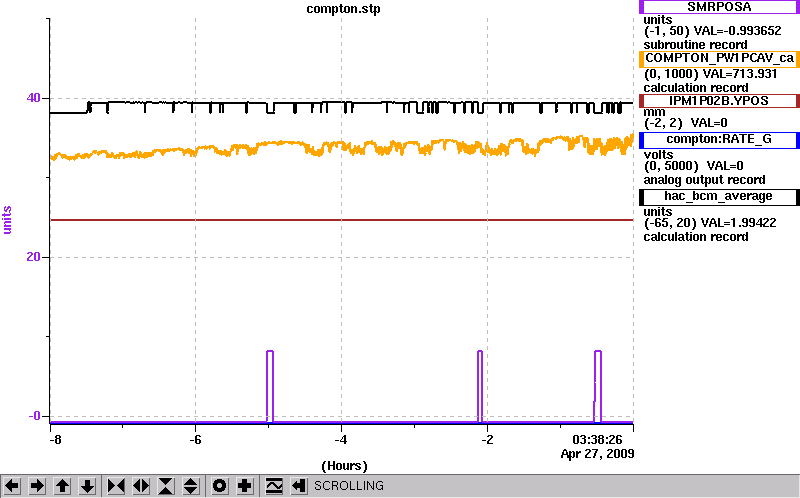Zoom out horizontally using the diamond-split icon
The height and width of the screenshot is (498, 800).
[x=141, y=486]
